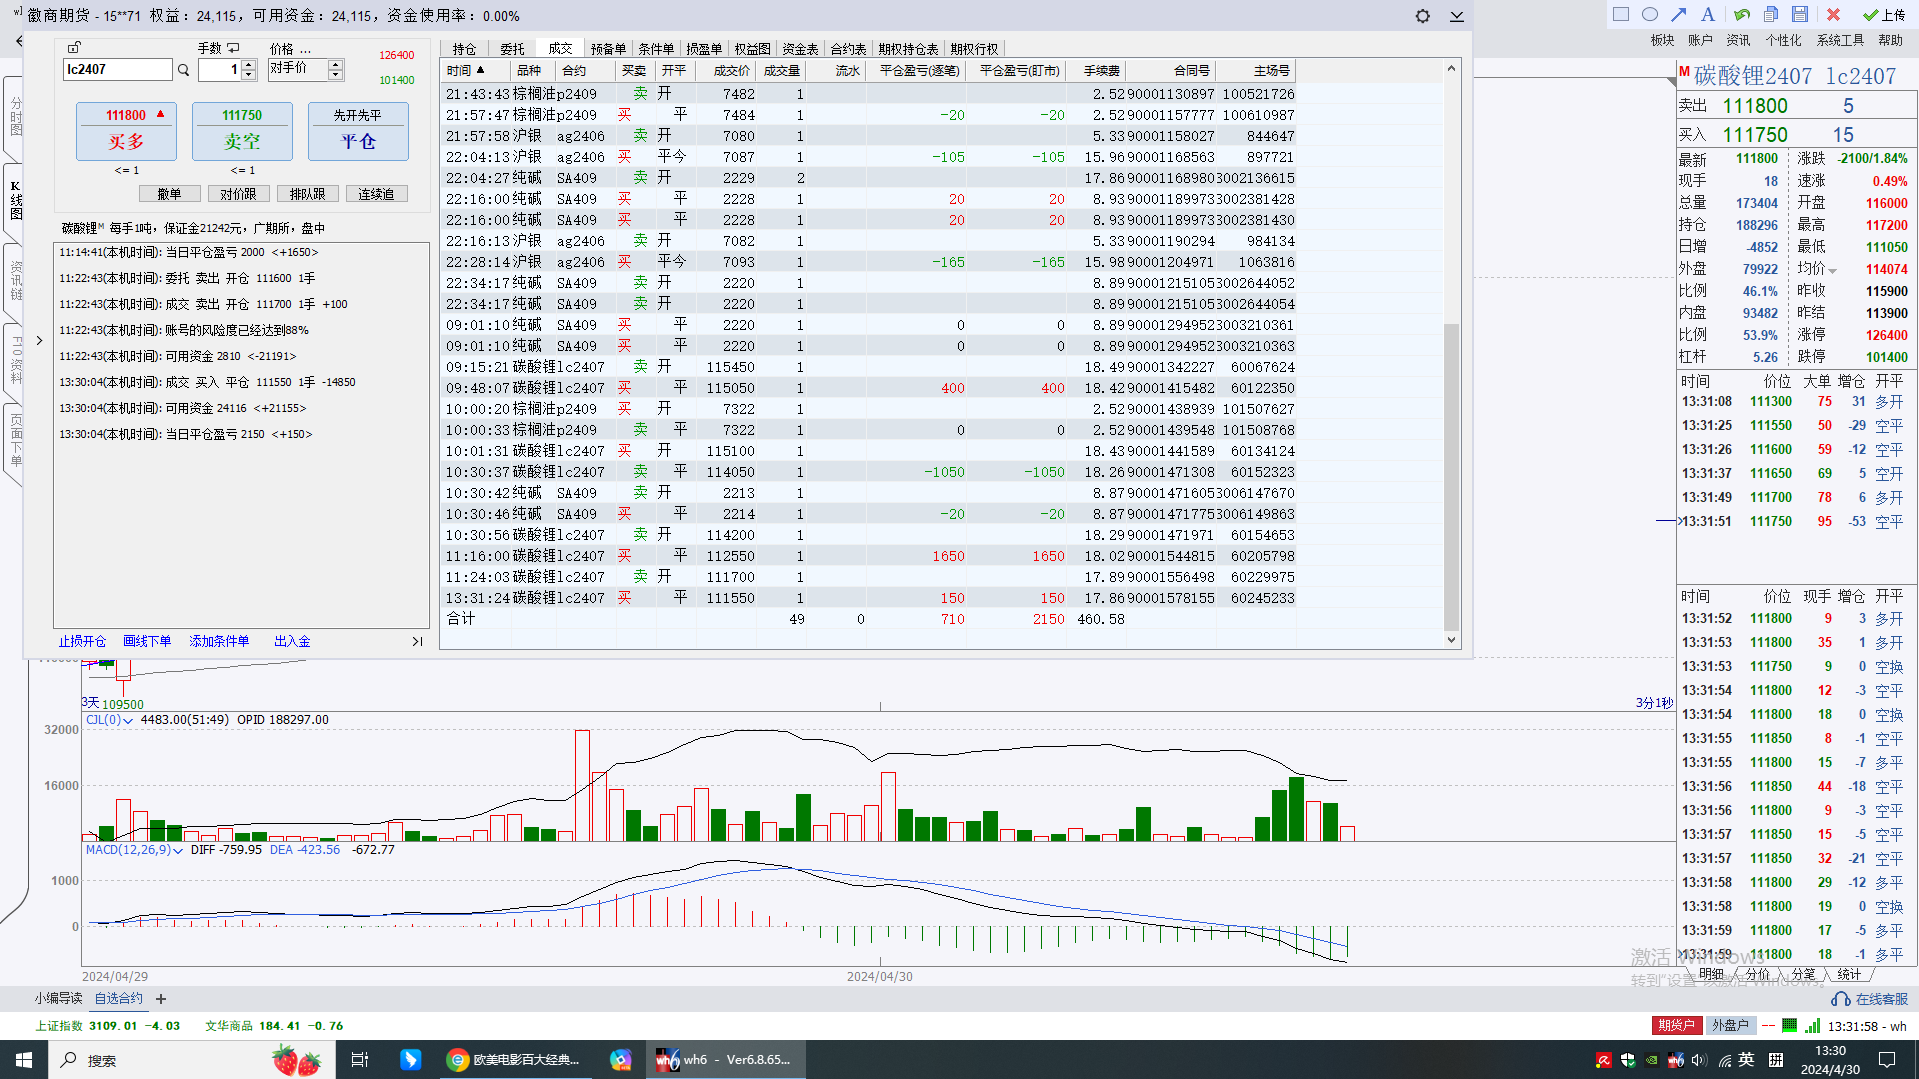
Task: Click the contract code field lc2407
Action: tap(118, 69)
